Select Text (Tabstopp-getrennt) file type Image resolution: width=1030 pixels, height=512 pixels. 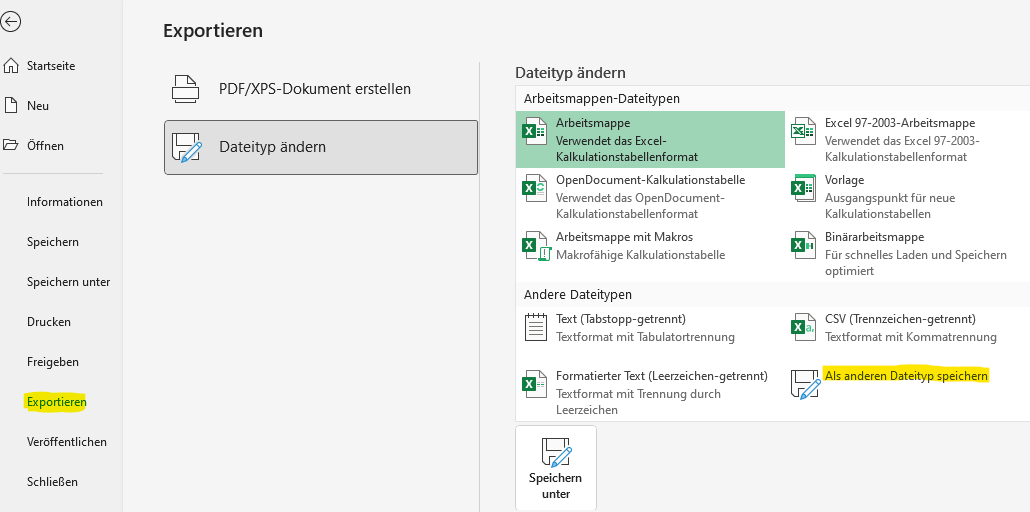(621, 319)
